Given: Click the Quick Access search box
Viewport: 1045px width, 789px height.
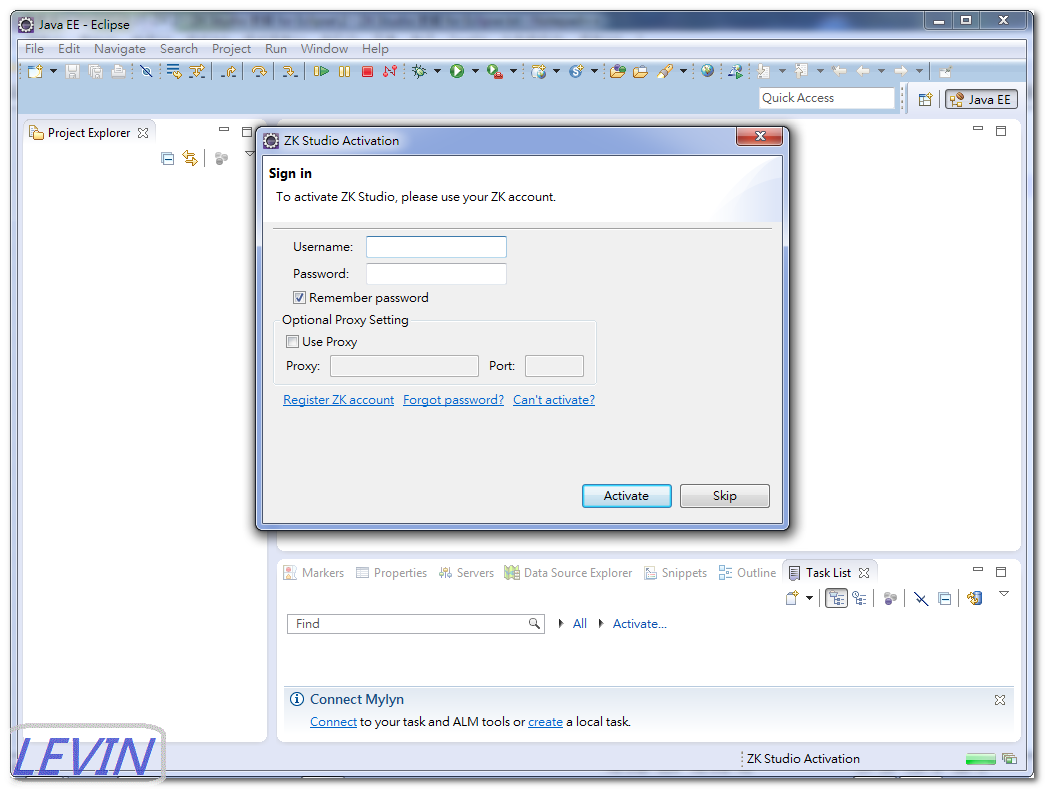Looking at the screenshot, I should (x=826, y=98).
